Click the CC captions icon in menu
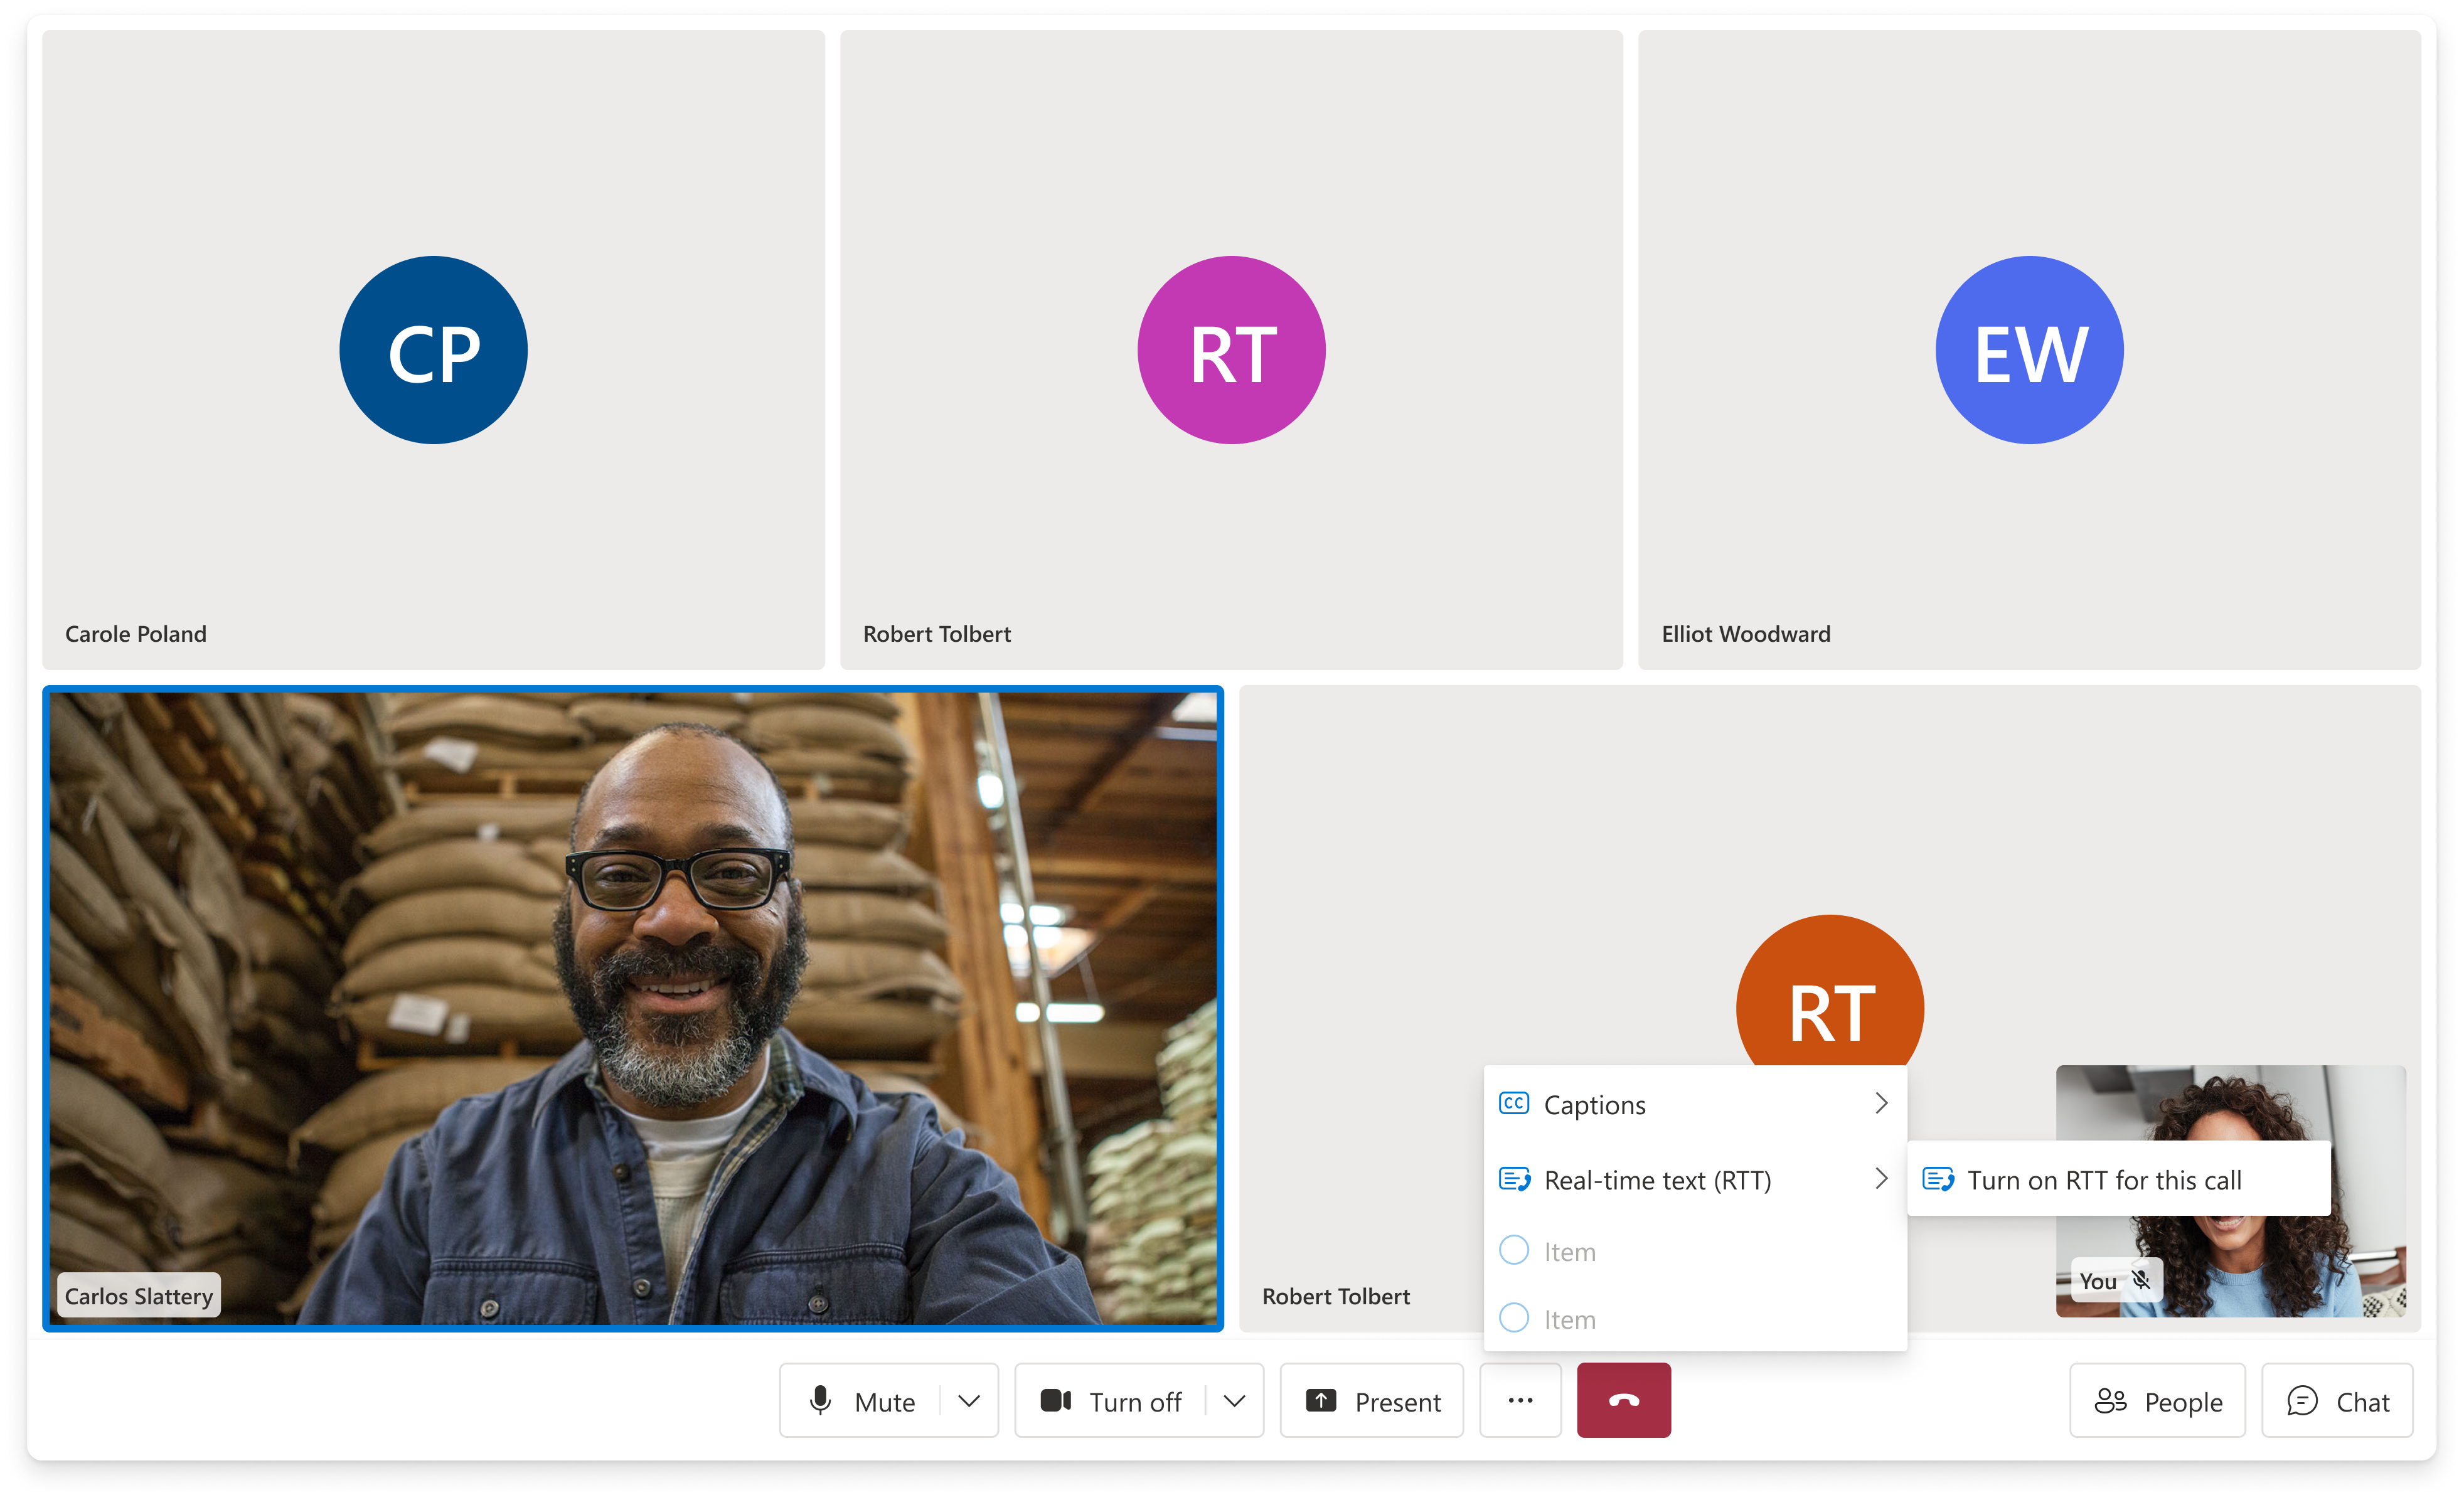This screenshot has height=1500, width=2464. [x=1513, y=1103]
